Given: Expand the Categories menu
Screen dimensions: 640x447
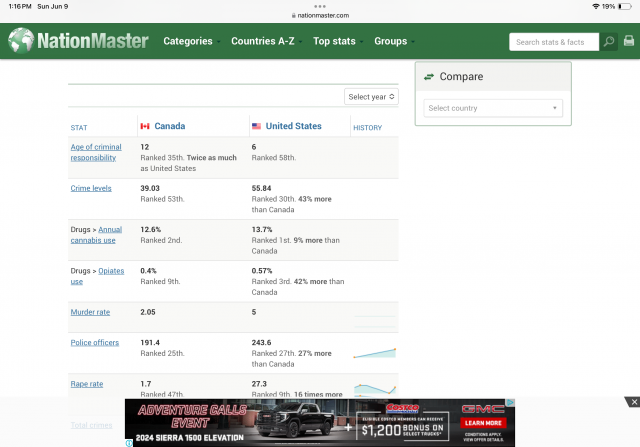Looking at the screenshot, I should (191, 41).
